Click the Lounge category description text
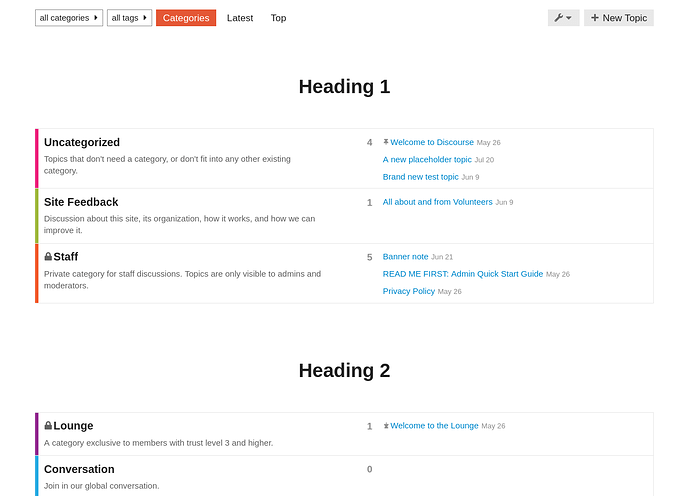This screenshot has width=690, height=496. pos(158,443)
